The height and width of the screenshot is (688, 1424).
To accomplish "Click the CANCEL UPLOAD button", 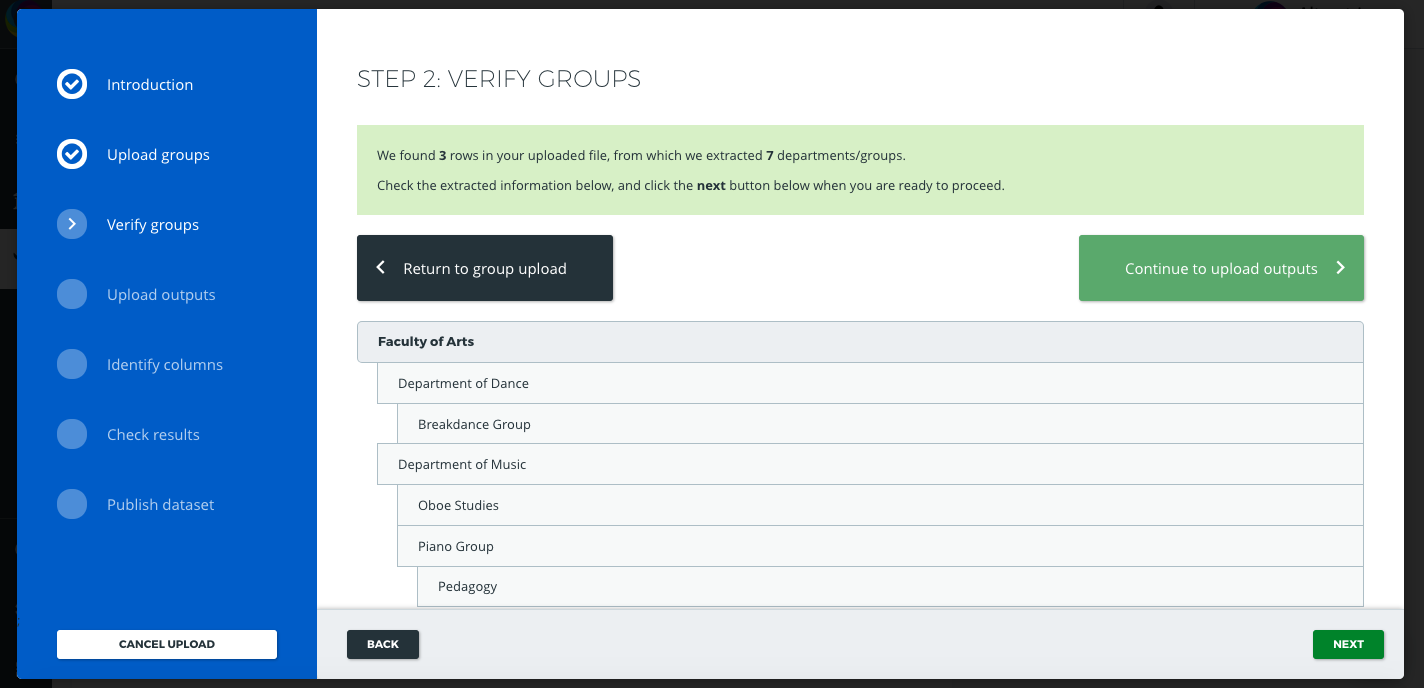I will point(167,644).
